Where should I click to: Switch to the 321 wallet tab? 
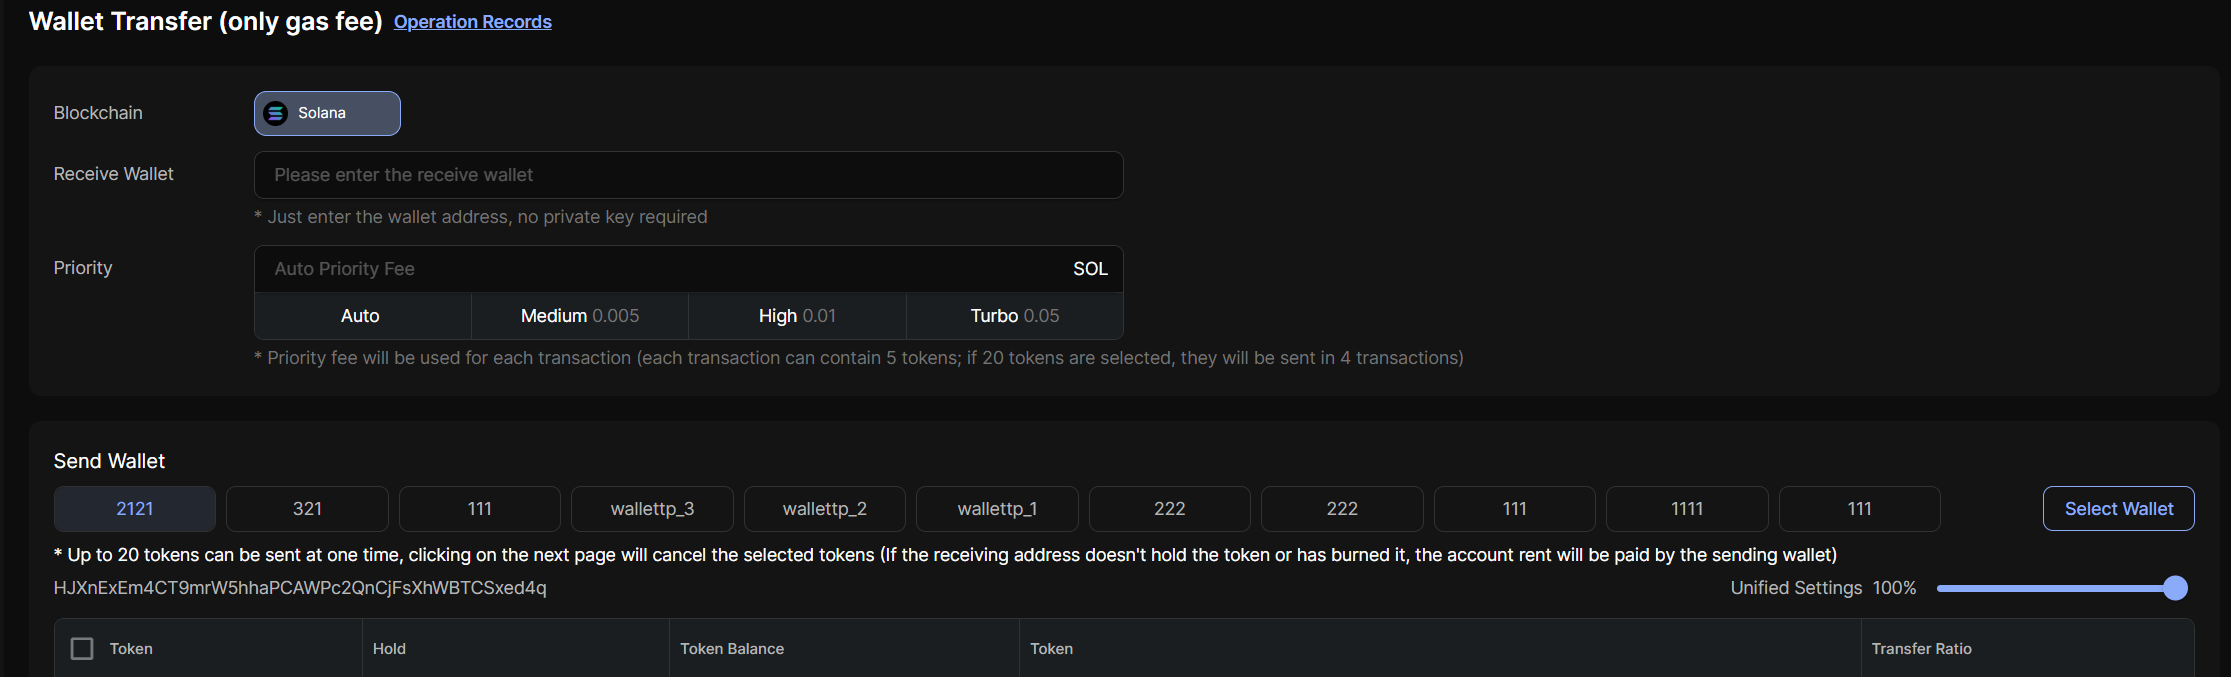click(307, 509)
